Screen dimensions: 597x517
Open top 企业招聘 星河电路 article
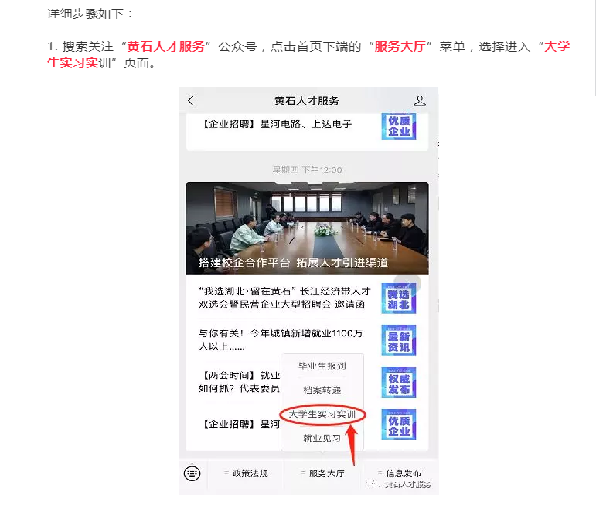tap(278, 124)
